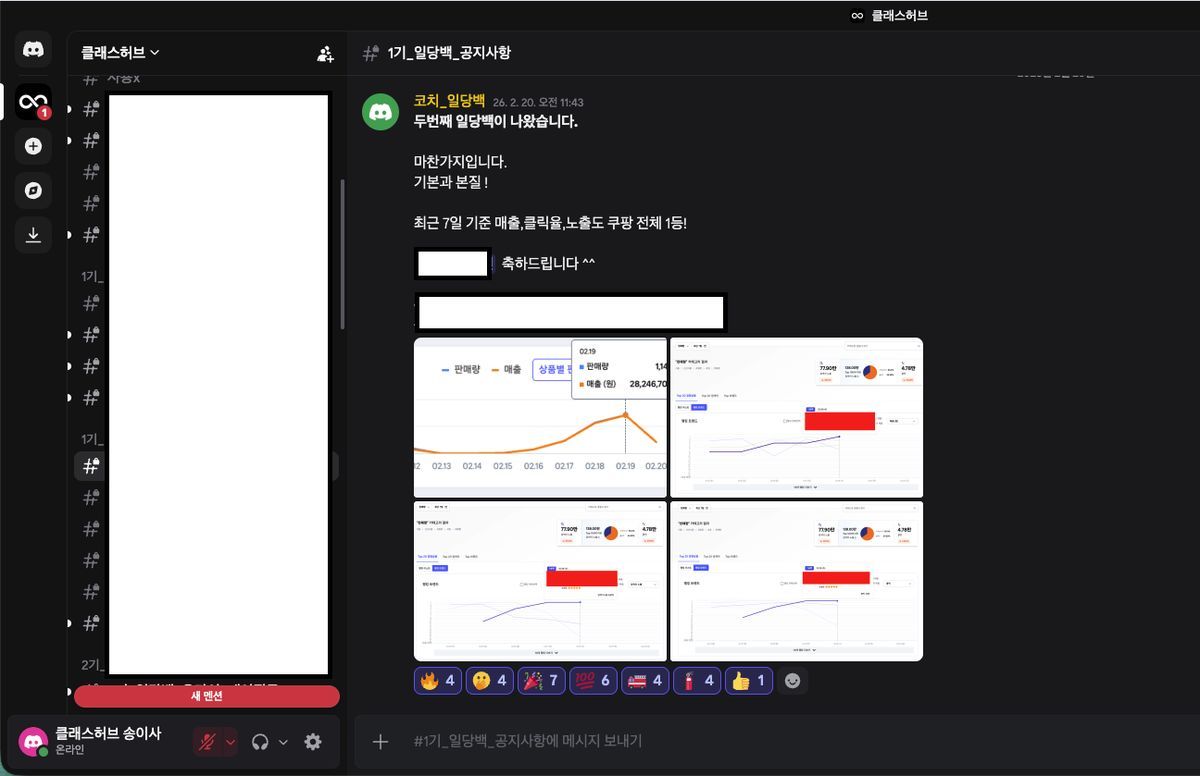Viewport: 1200px width, 776px height.
Task: Open the headphone output options chevron
Action: pyautogui.click(x=282, y=742)
